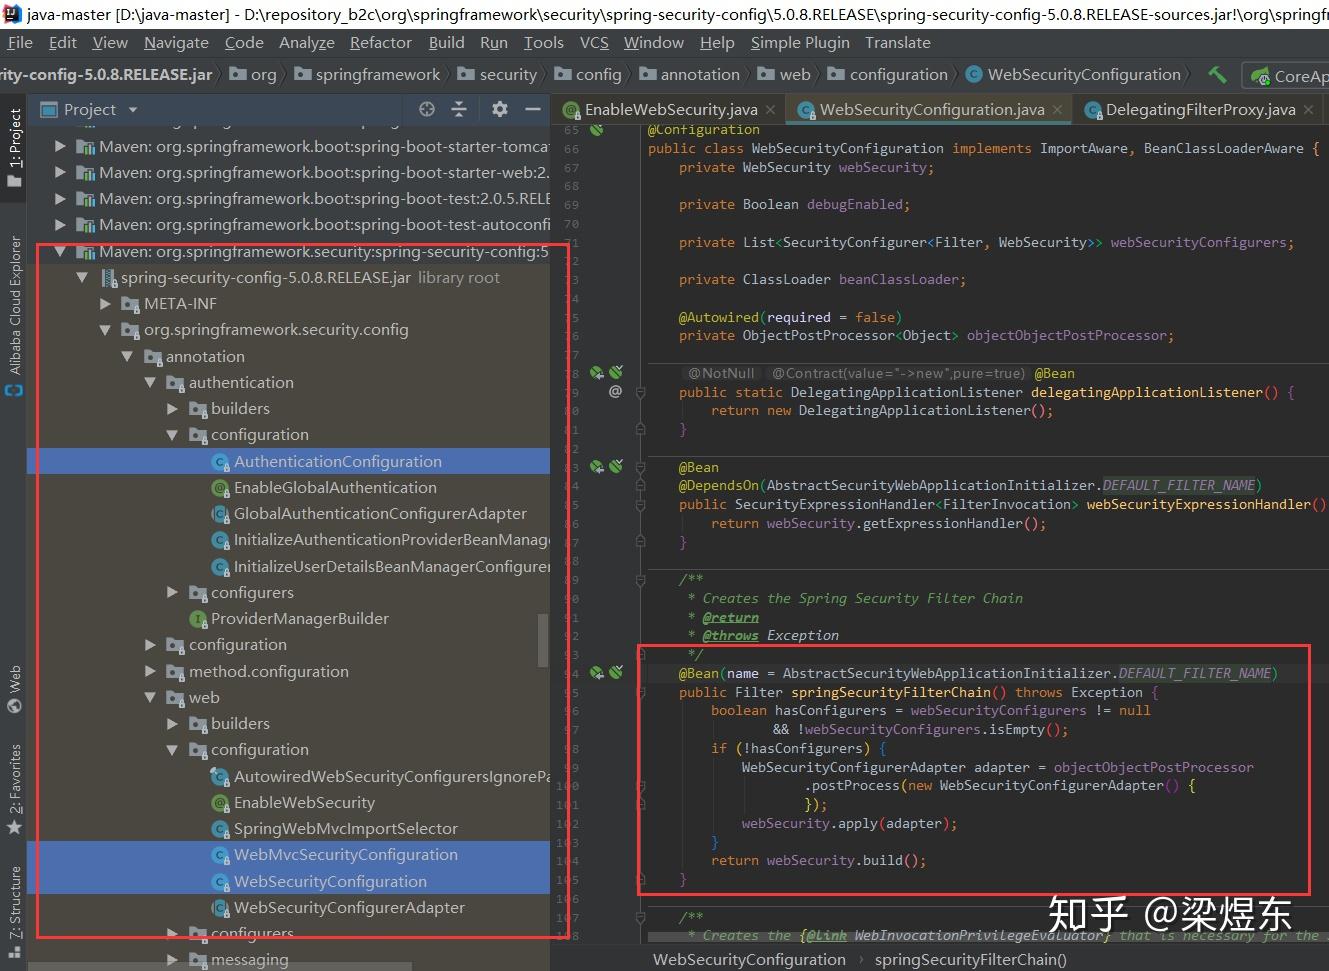The image size is (1329, 971).
Task: Select EnableGlobalAuthentication annotation in tree
Action: (335, 487)
